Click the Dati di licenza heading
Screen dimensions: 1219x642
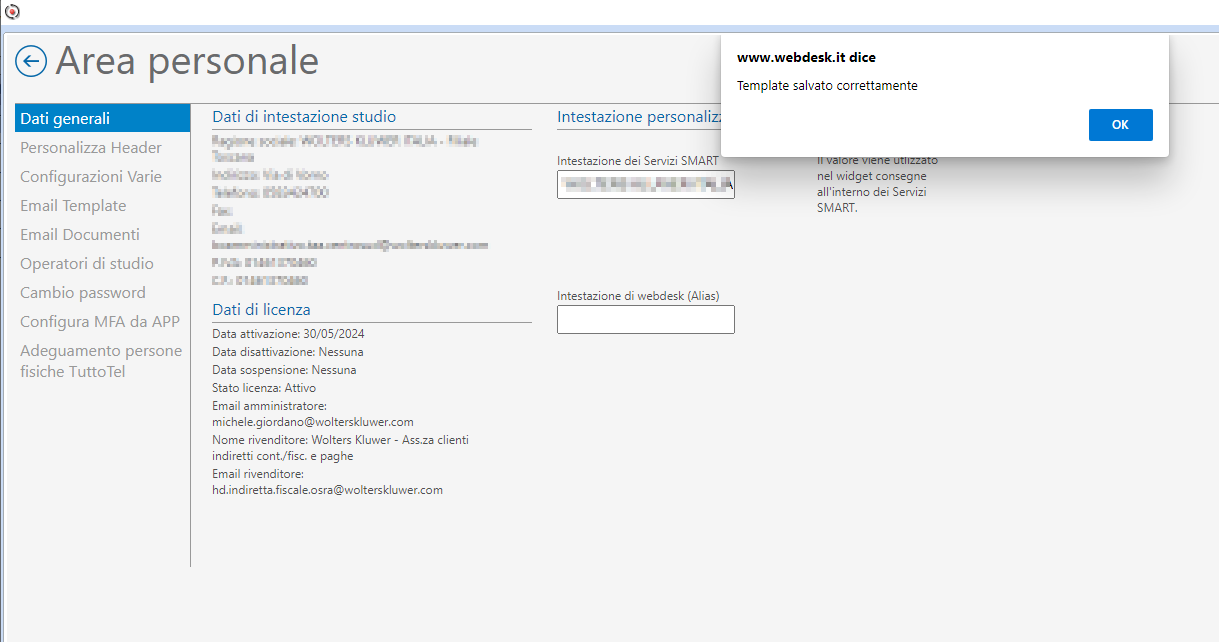point(261,309)
